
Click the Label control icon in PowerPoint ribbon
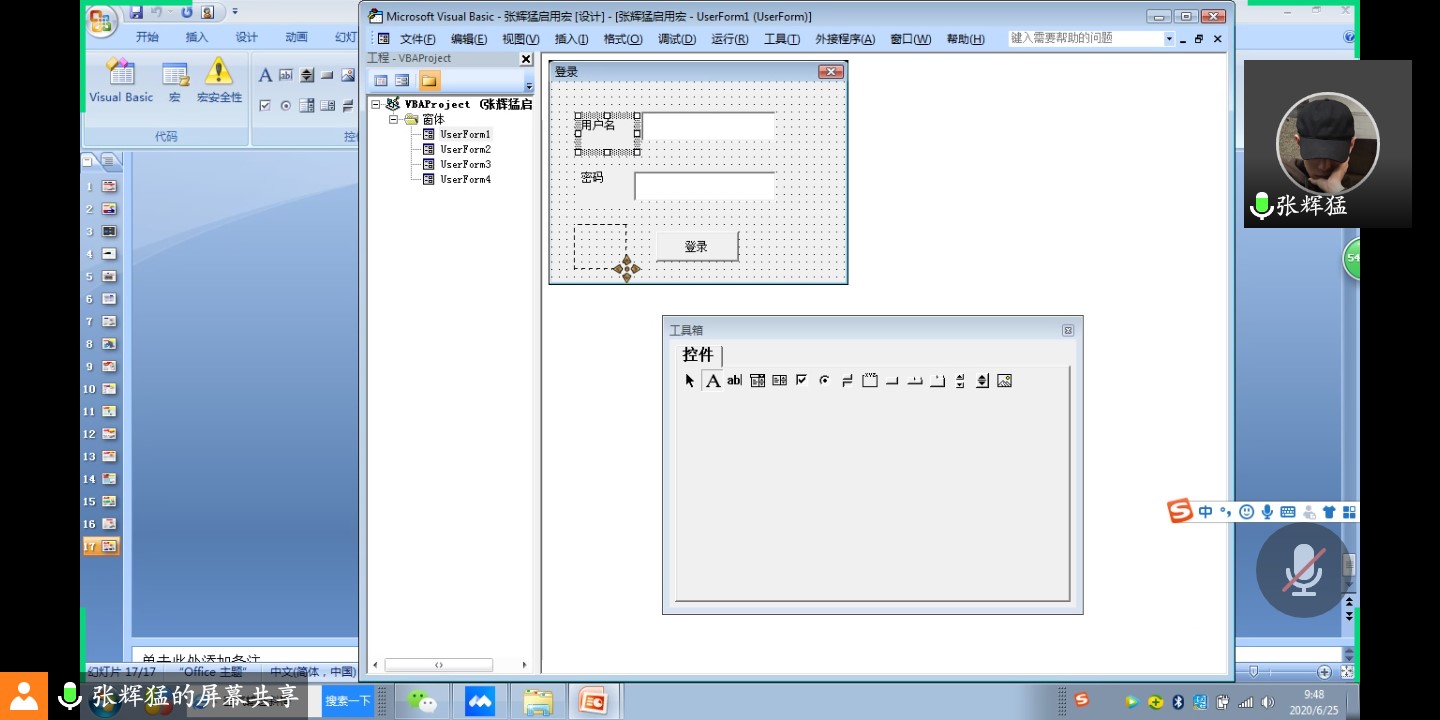[x=265, y=75]
